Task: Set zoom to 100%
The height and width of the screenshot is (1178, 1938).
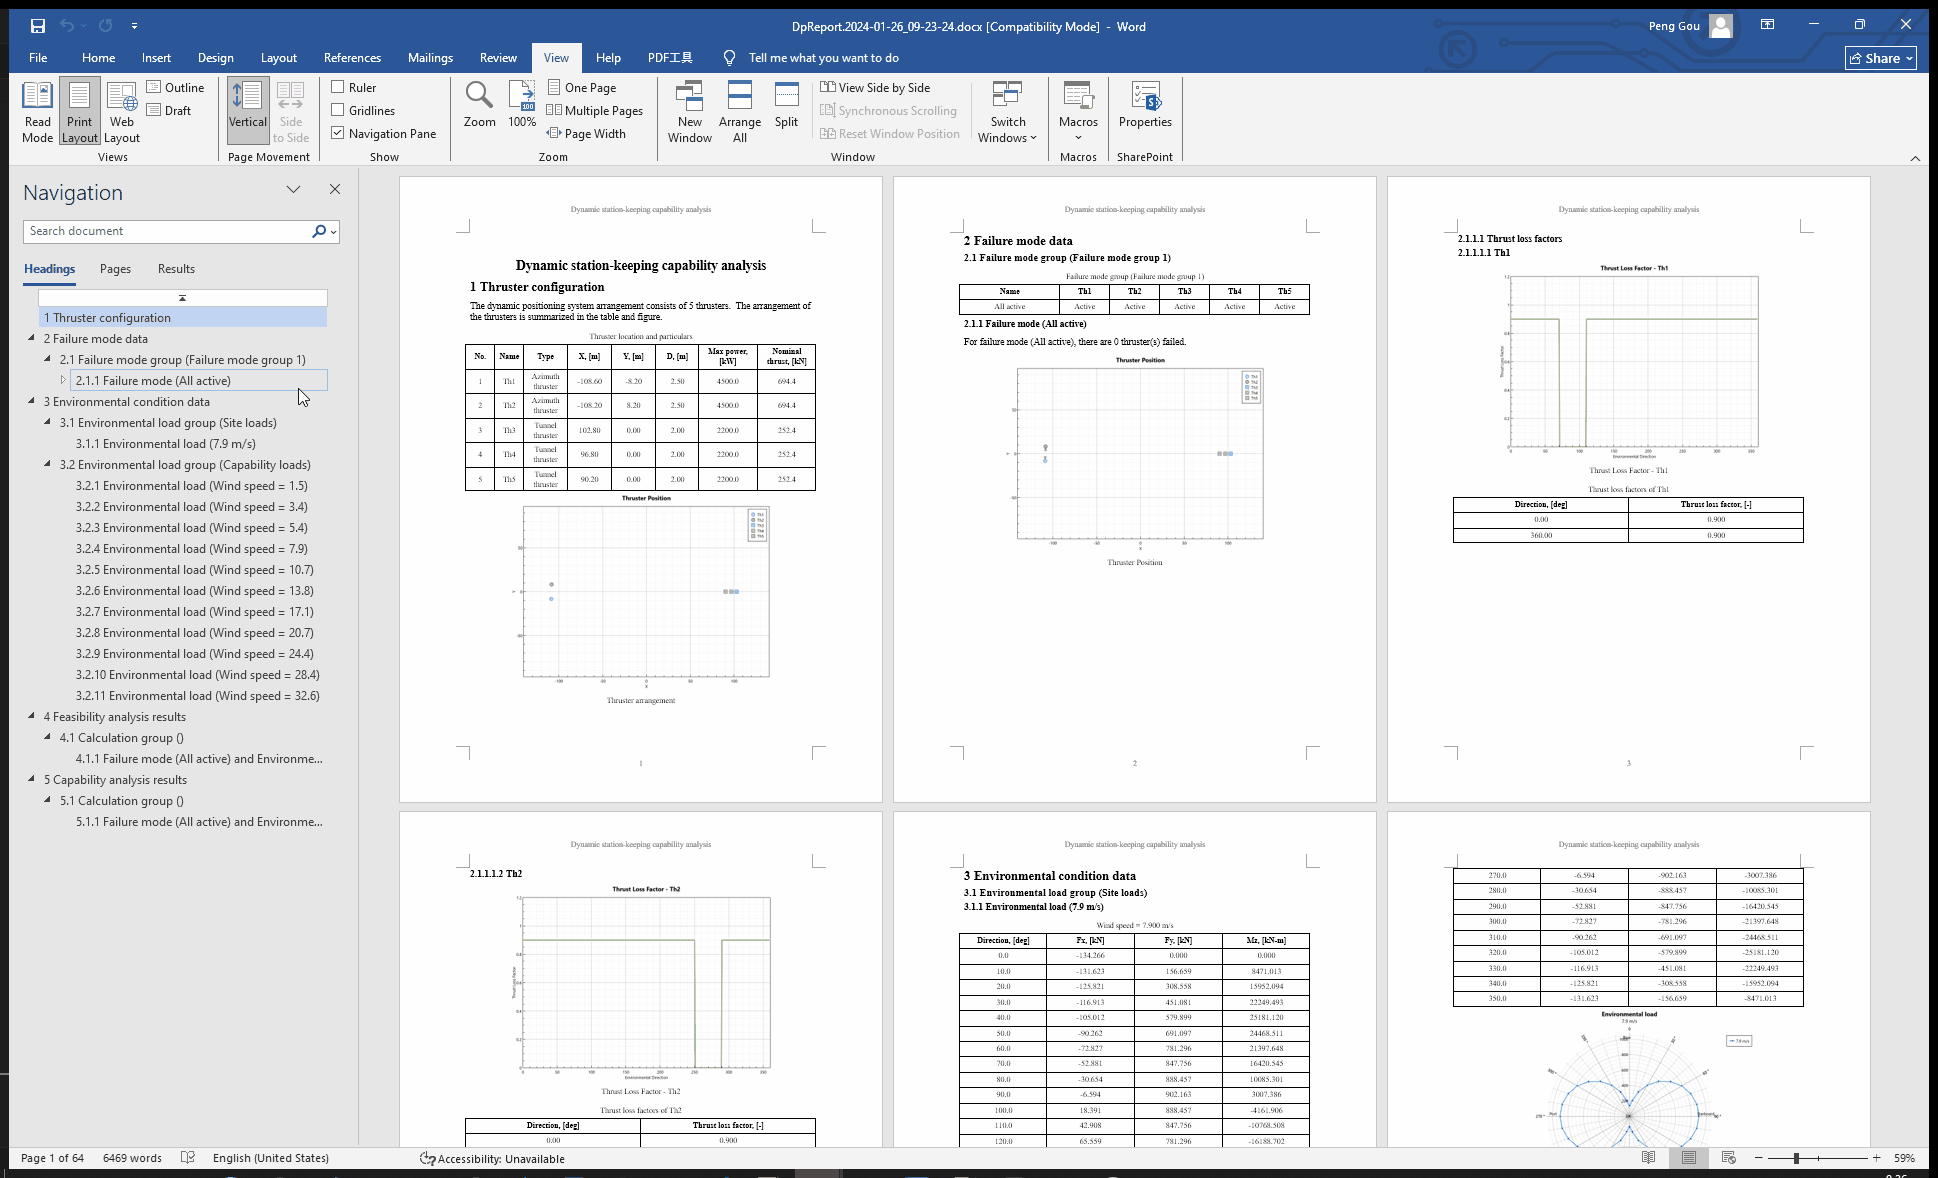Action: click(x=522, y=104)
